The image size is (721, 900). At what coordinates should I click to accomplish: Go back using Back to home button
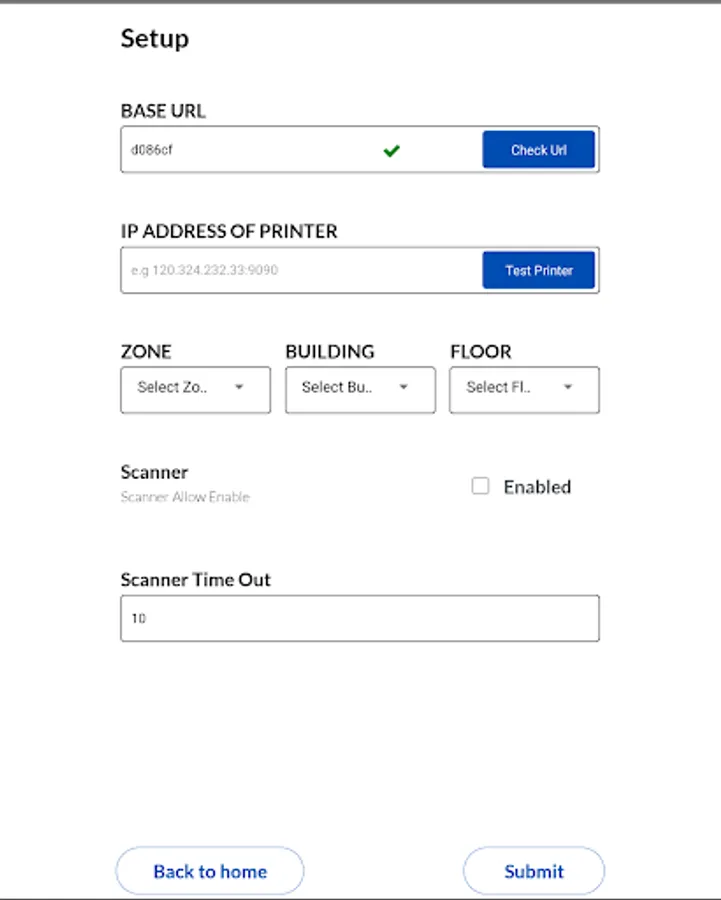(210, 871)
